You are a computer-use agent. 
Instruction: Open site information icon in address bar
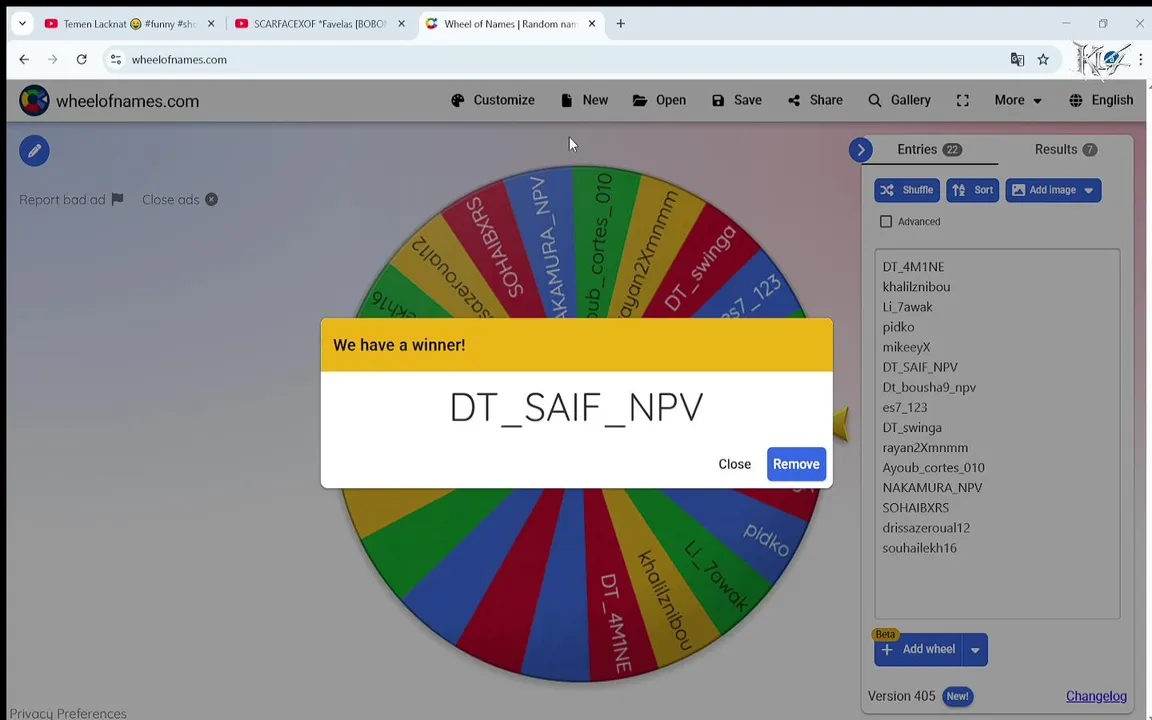click(x=115, y=60)
